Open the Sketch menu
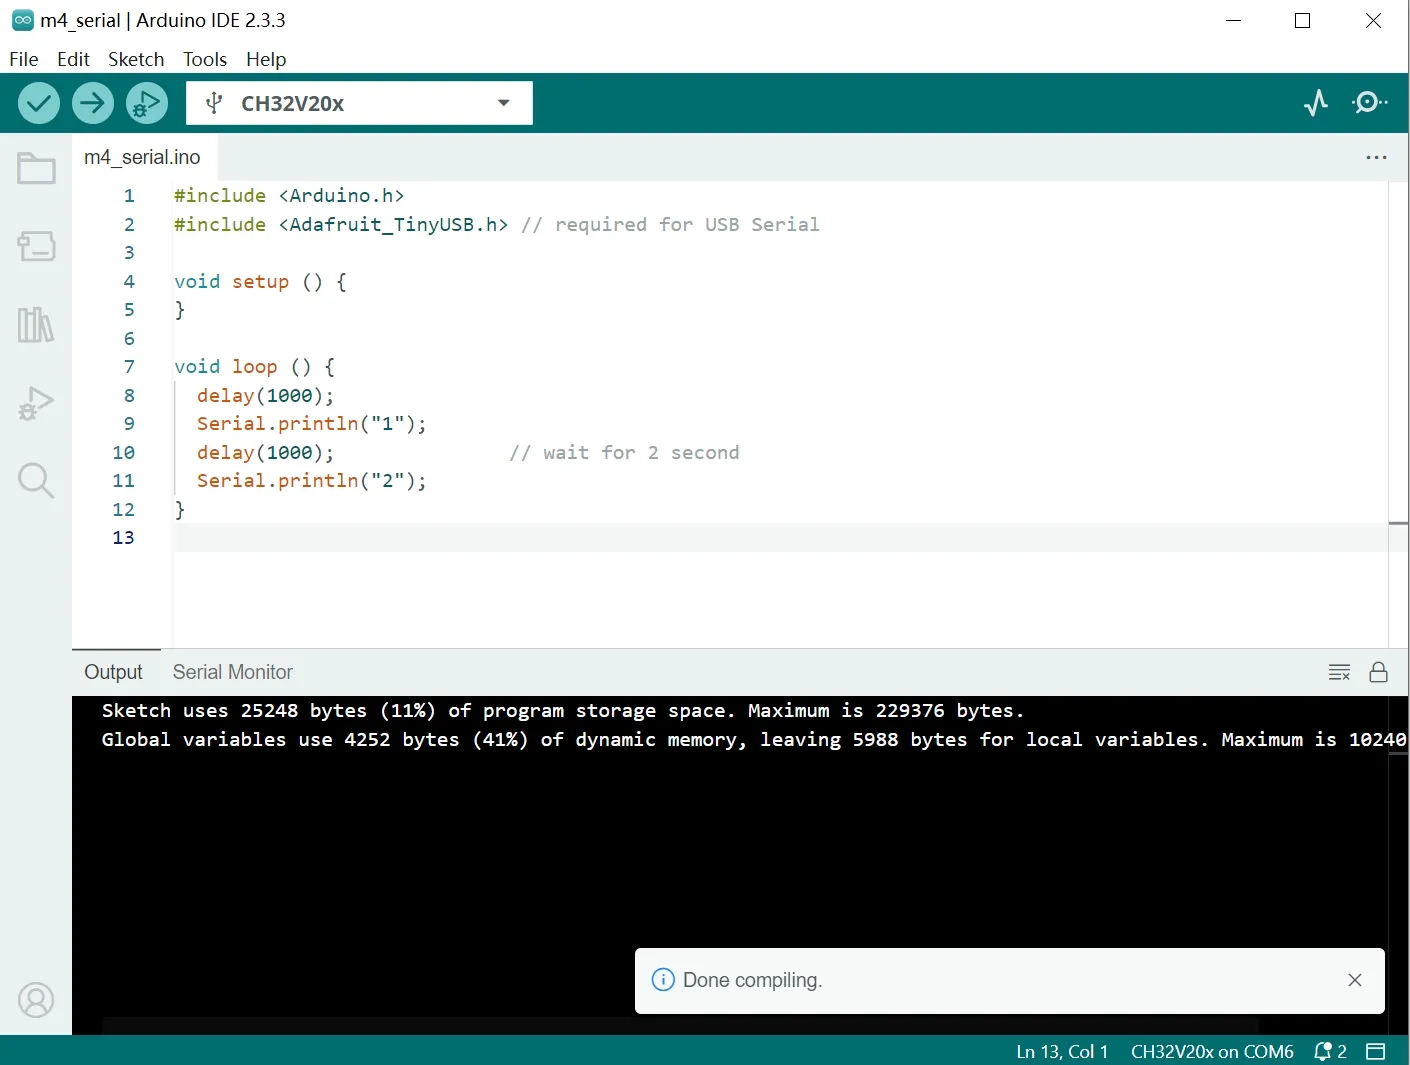Viewport: 1410px width, 1065px height. click(136, 59)
